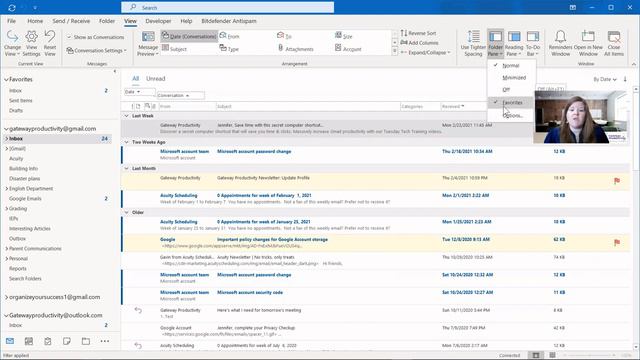The height and width of the screenshot is (360, 640).
Task: Expand the [Gmail] folder
Action: [6, 149]
